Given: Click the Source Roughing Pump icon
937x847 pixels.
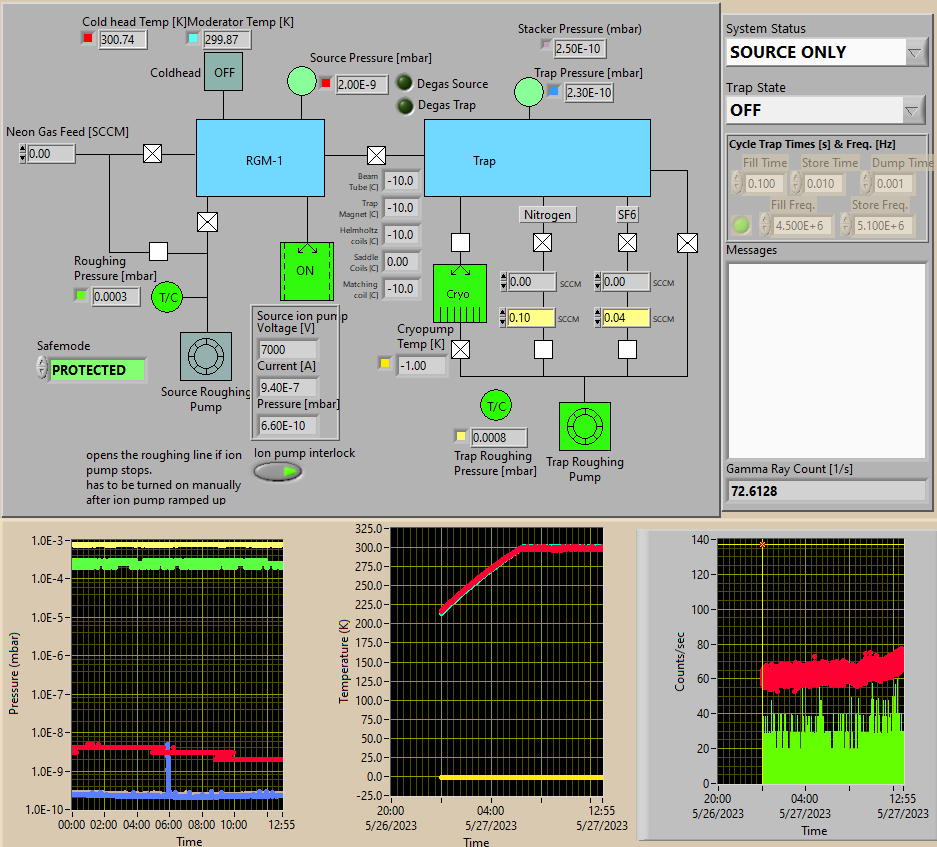Looking at the screenshot, I should [x=206, y=356].
